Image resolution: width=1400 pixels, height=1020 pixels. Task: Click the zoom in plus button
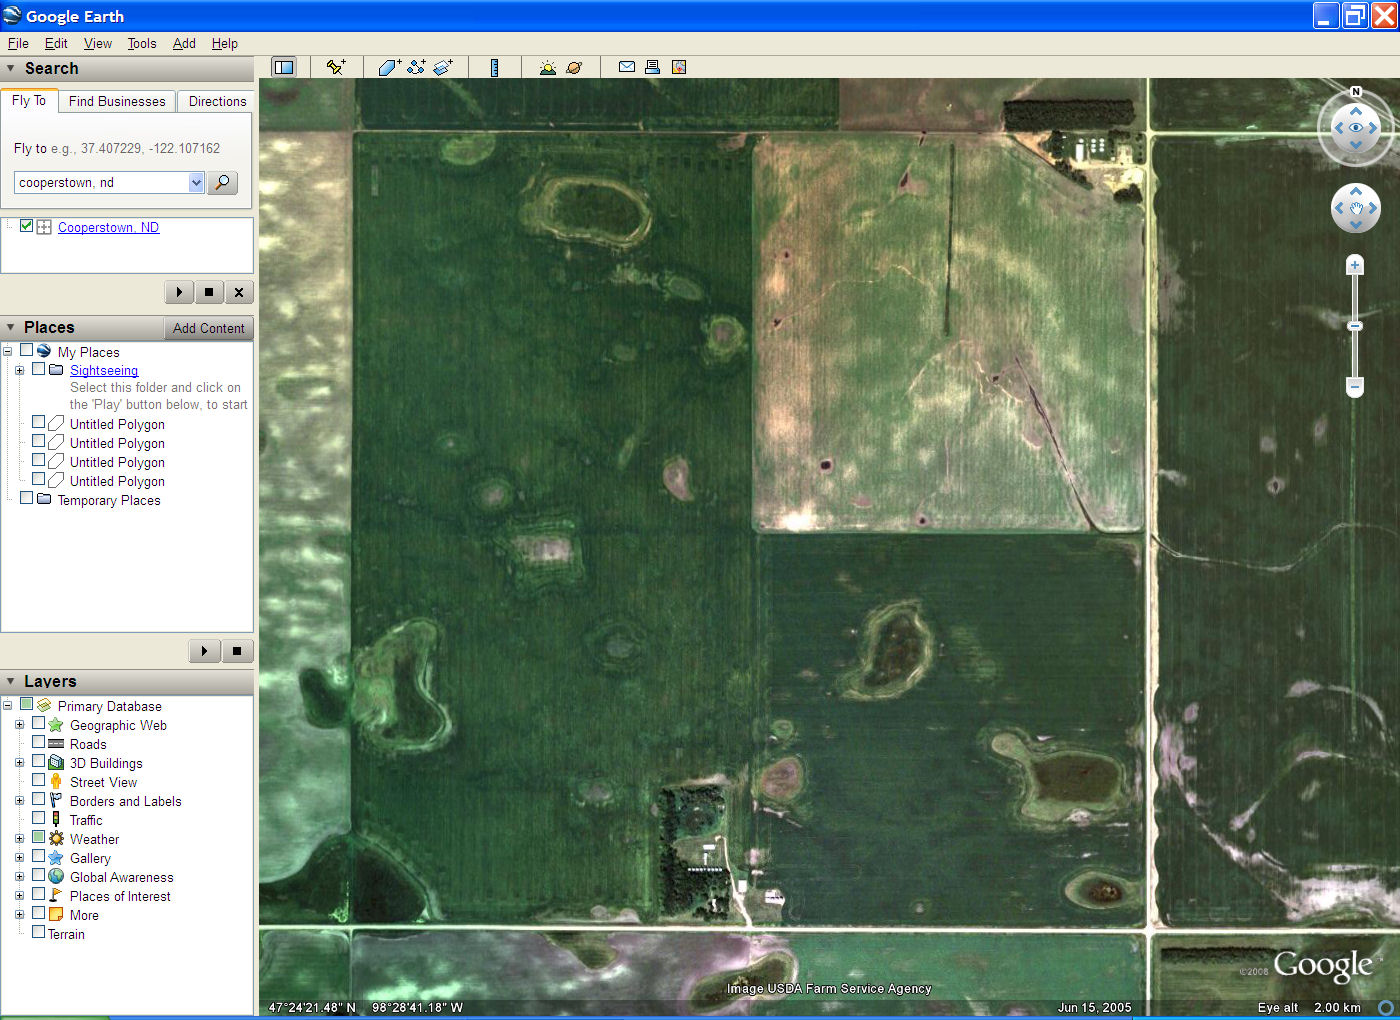[x=1355, y=265]
